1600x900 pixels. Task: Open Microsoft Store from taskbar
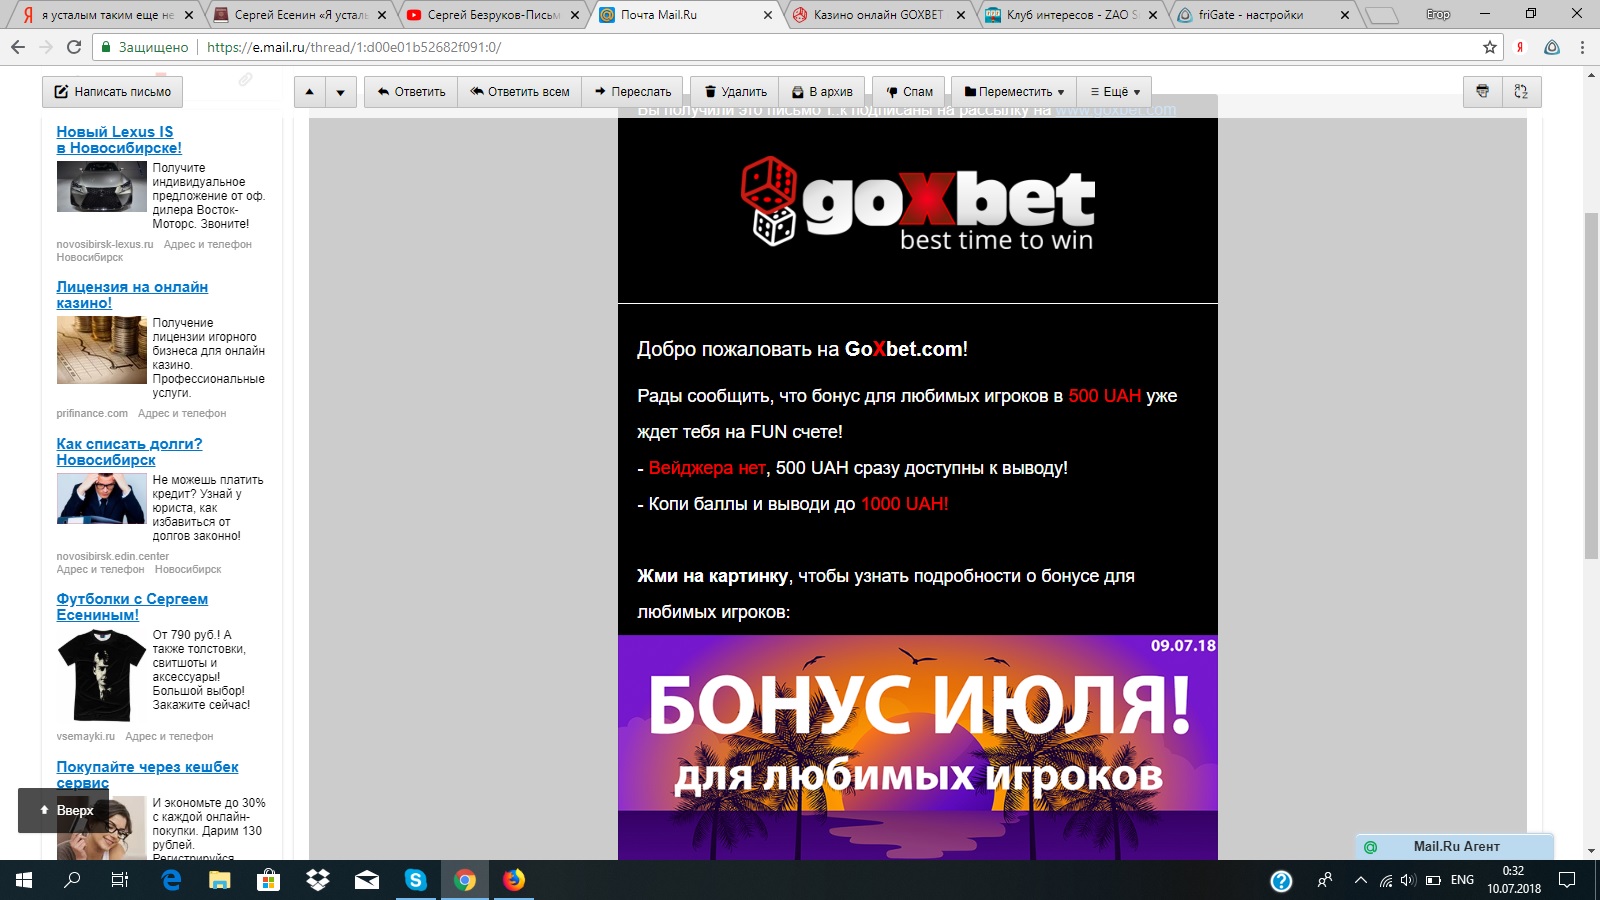[x=268, y=880]
